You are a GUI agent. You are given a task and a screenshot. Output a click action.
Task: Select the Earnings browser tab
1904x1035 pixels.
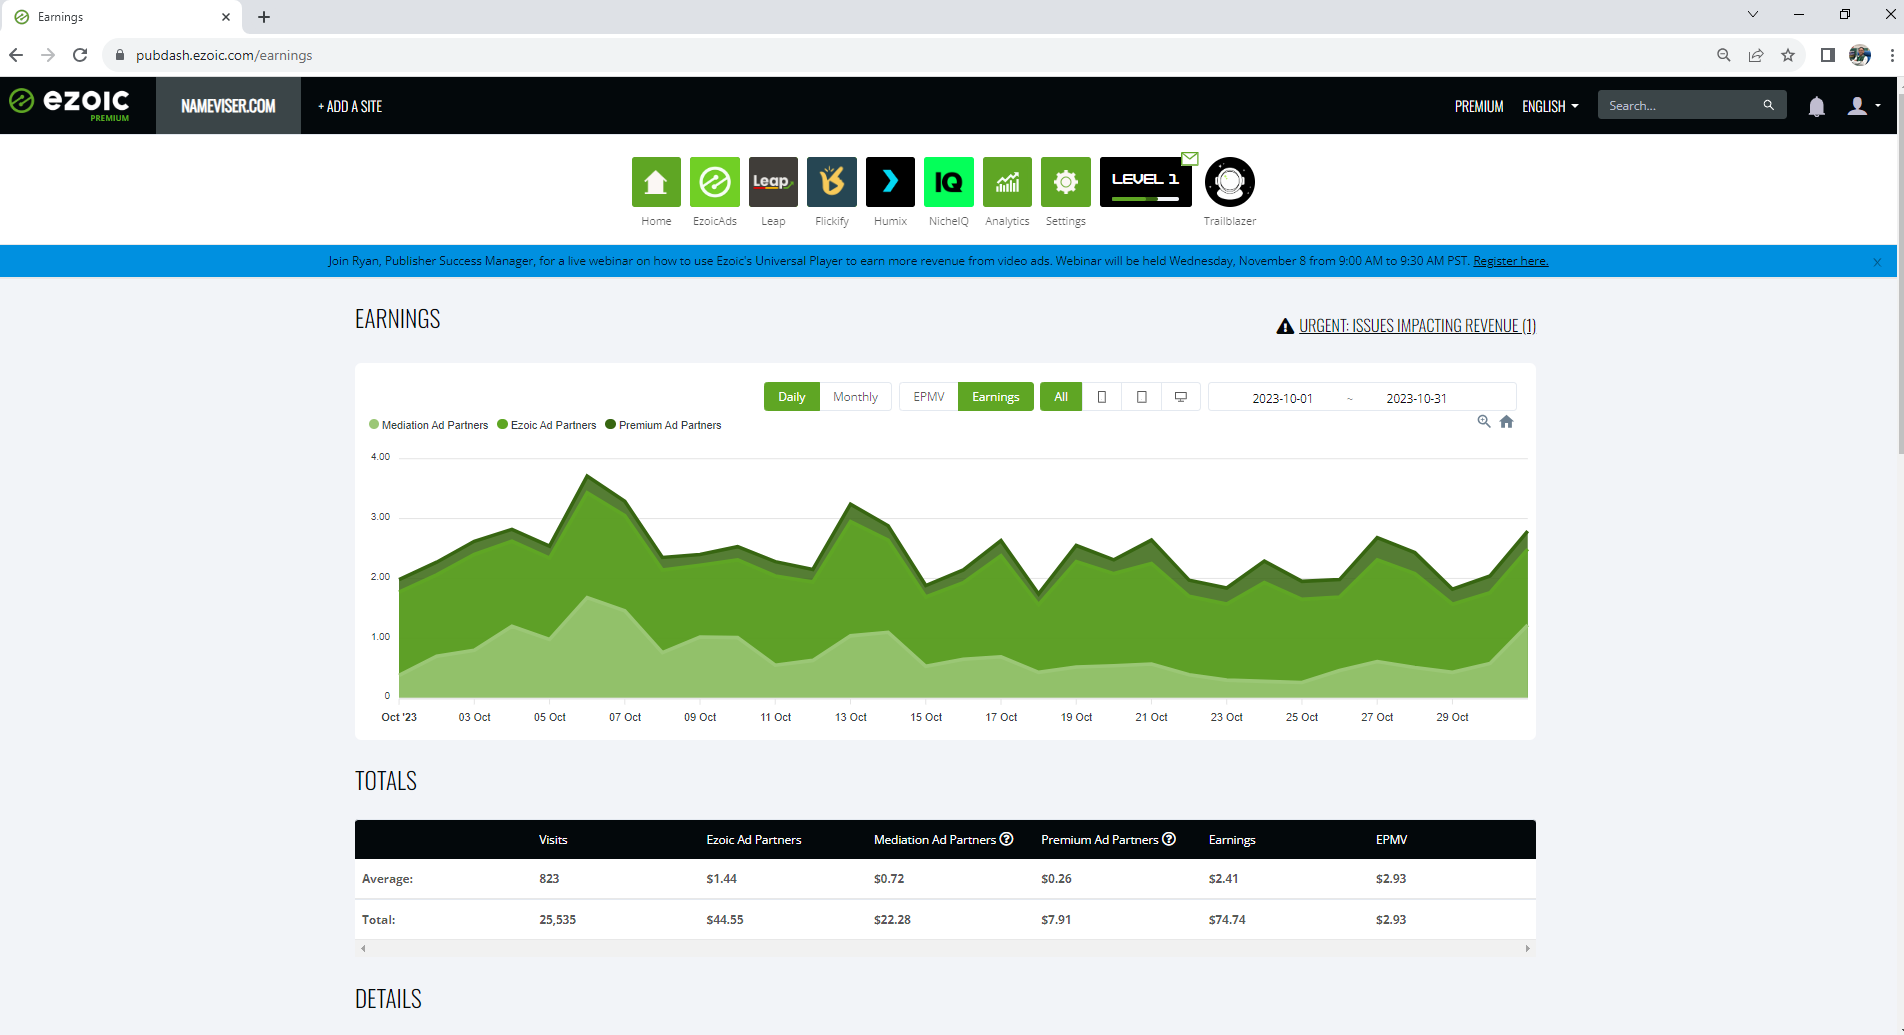click(120, 17)
